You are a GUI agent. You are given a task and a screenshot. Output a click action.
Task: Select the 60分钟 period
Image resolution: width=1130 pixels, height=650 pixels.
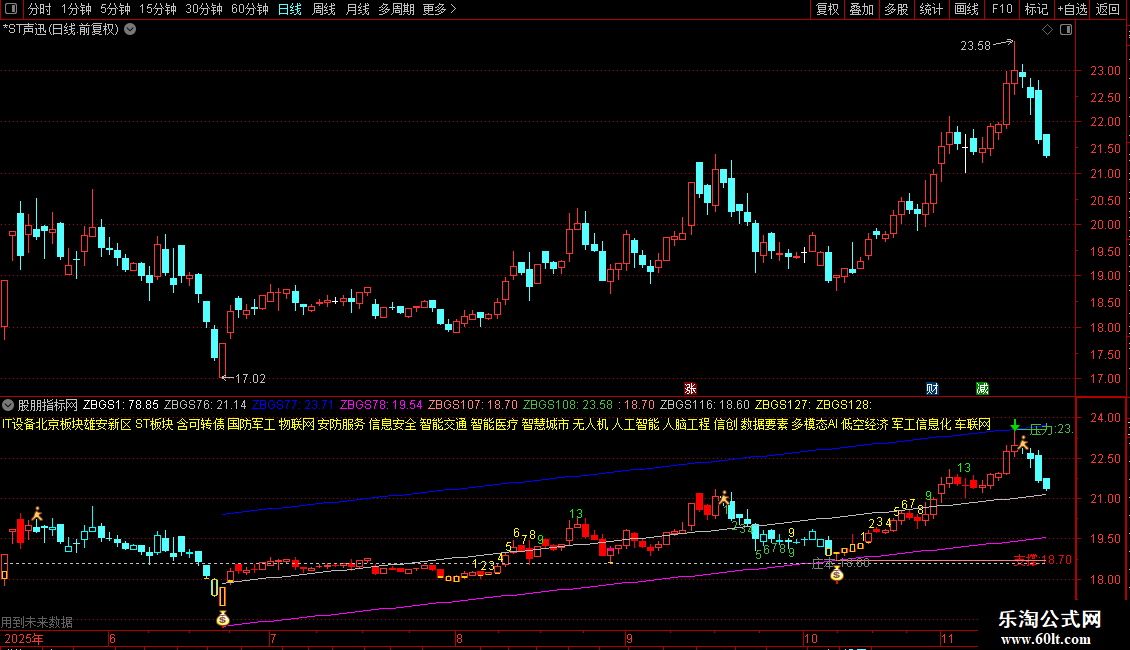click(250, 9)
